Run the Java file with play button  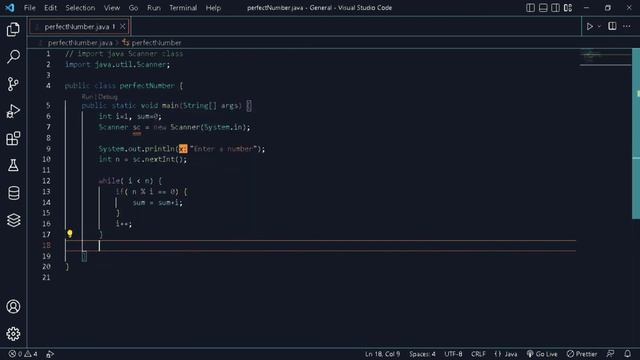pyautogui.click(x=589, y=27)
